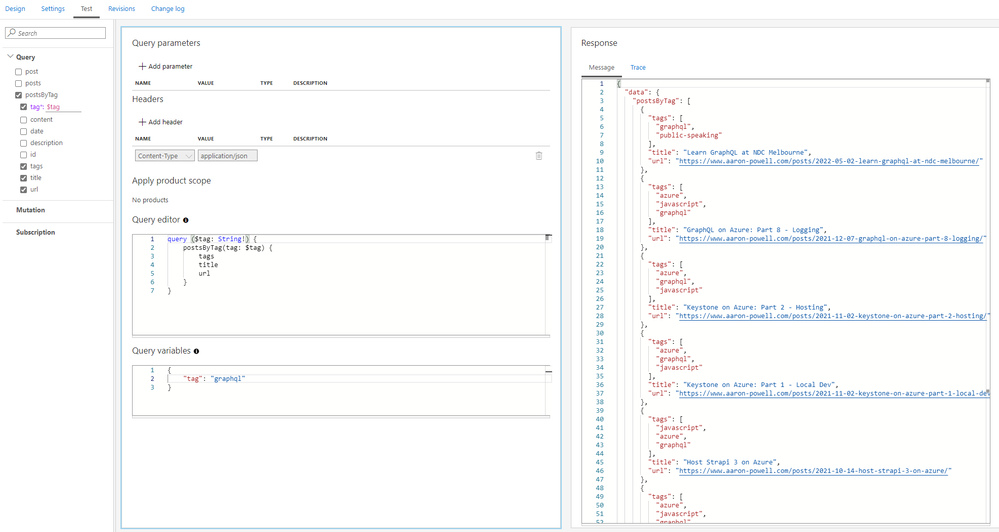Uncheck the title field checkbox

pos(24,178)
